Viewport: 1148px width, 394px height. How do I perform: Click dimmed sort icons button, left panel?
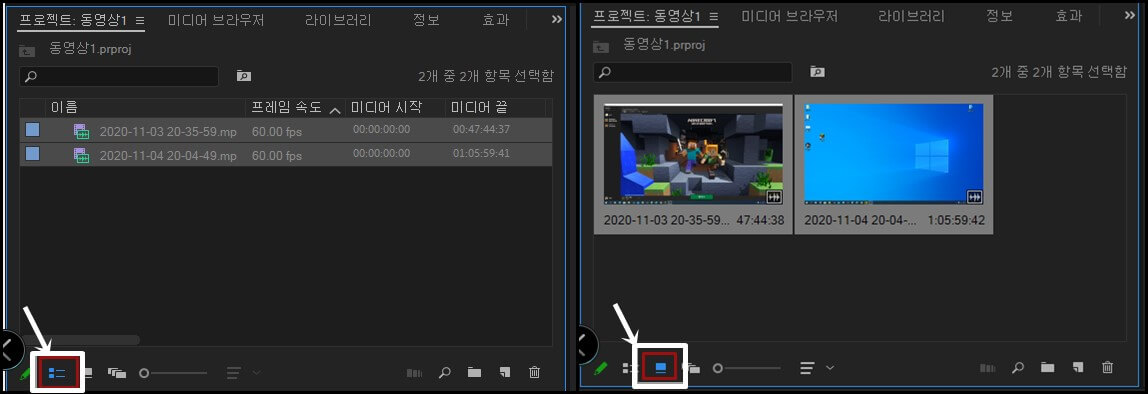[234, 373]
